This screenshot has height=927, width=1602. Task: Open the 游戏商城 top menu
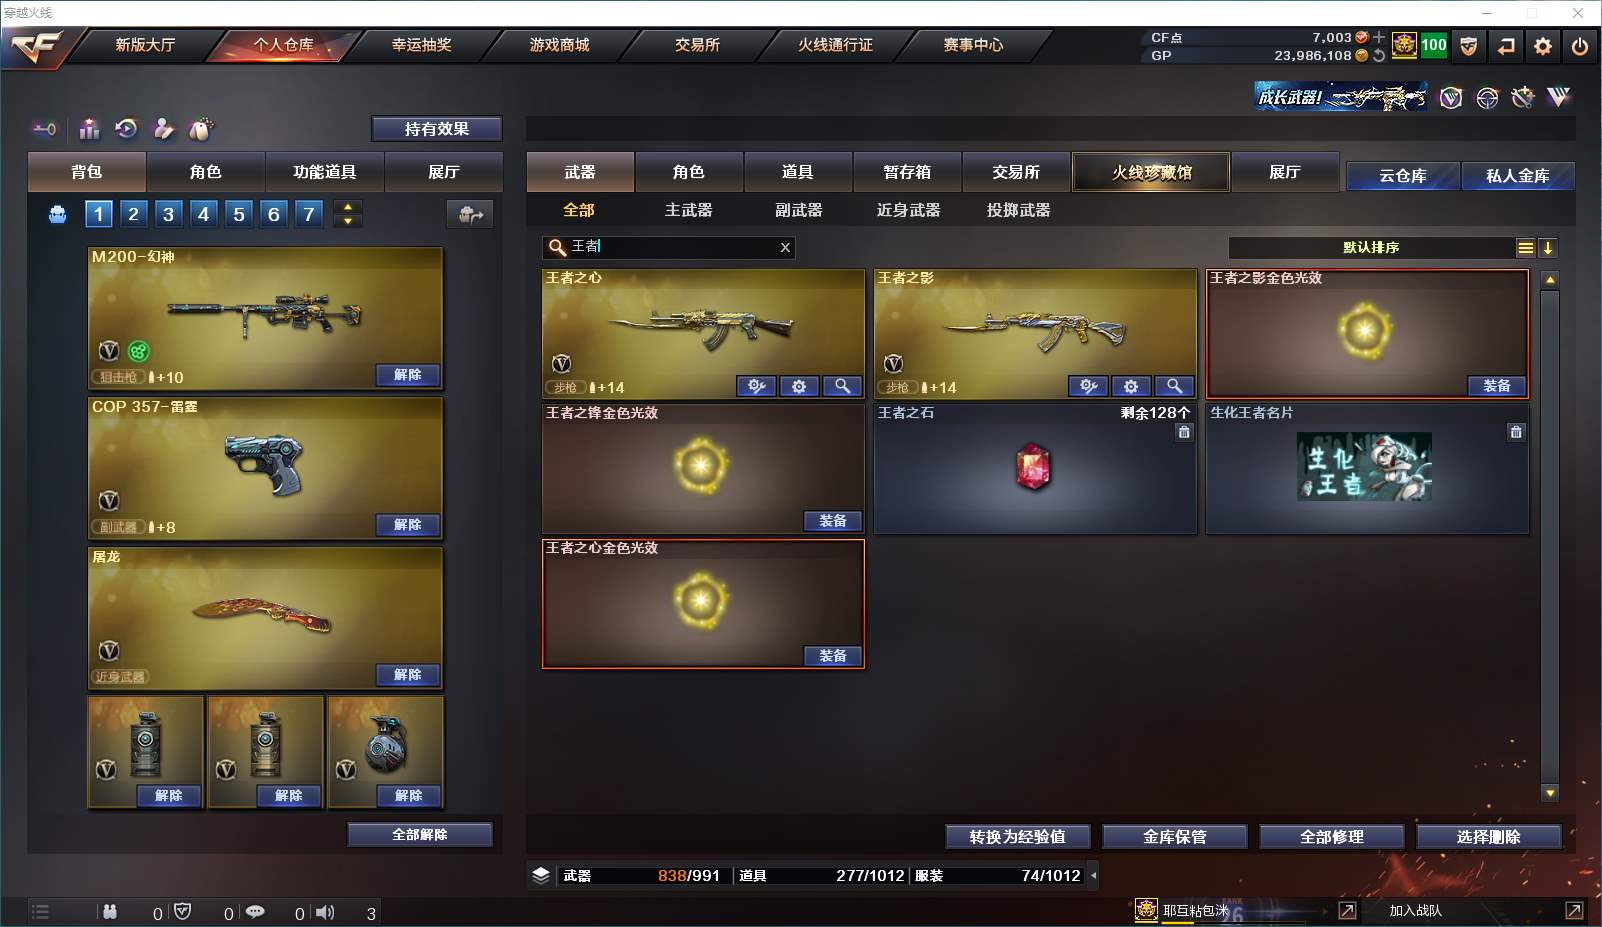pos(559,45)
